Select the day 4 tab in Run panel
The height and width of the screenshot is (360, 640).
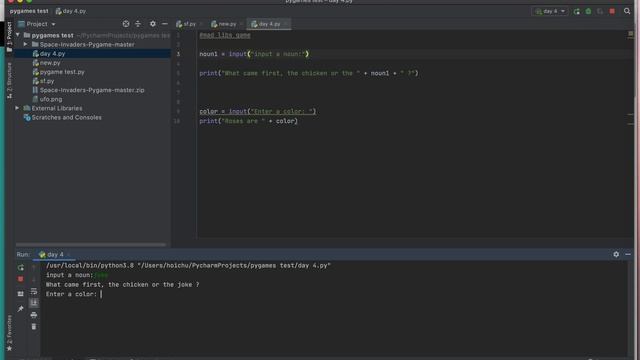tap(51, 255)
